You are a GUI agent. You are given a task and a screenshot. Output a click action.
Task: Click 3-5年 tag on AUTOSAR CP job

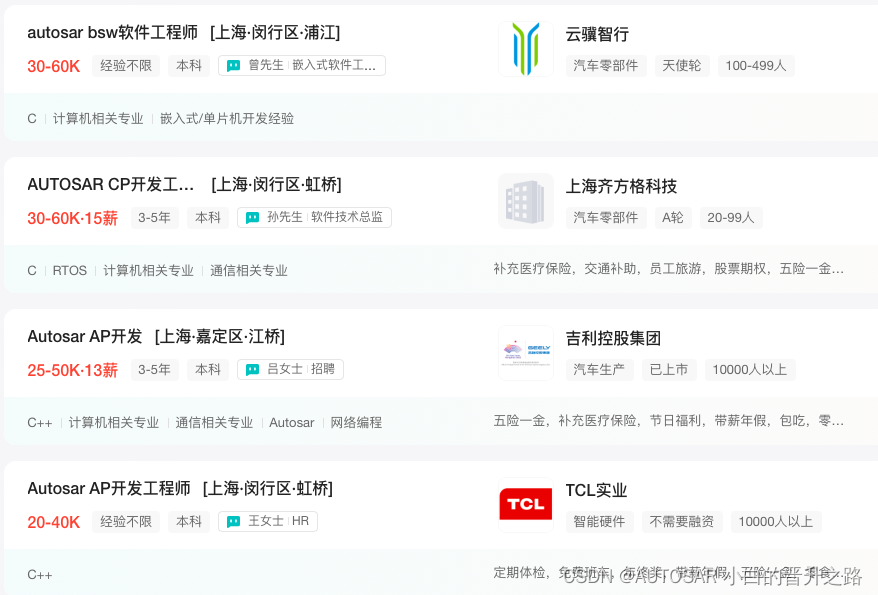(x=155, y=217)
